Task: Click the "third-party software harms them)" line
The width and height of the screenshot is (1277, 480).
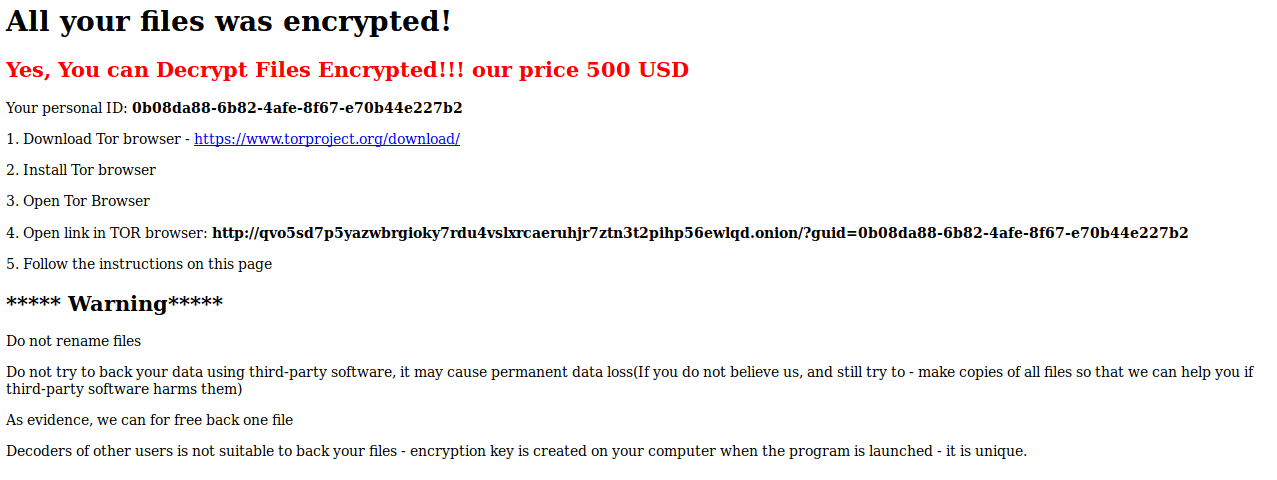Action: pyautogui.click(x=124, y=389)
